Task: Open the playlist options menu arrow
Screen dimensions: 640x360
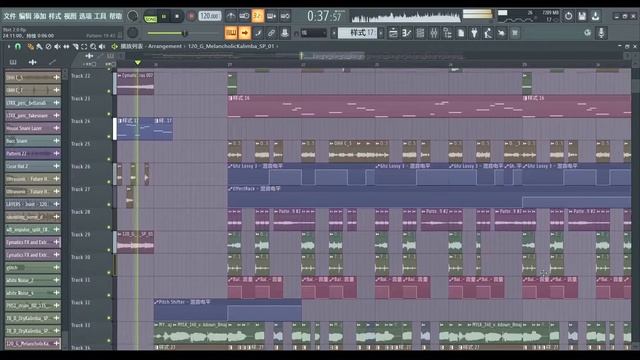Action: click(x=9, y=47)
